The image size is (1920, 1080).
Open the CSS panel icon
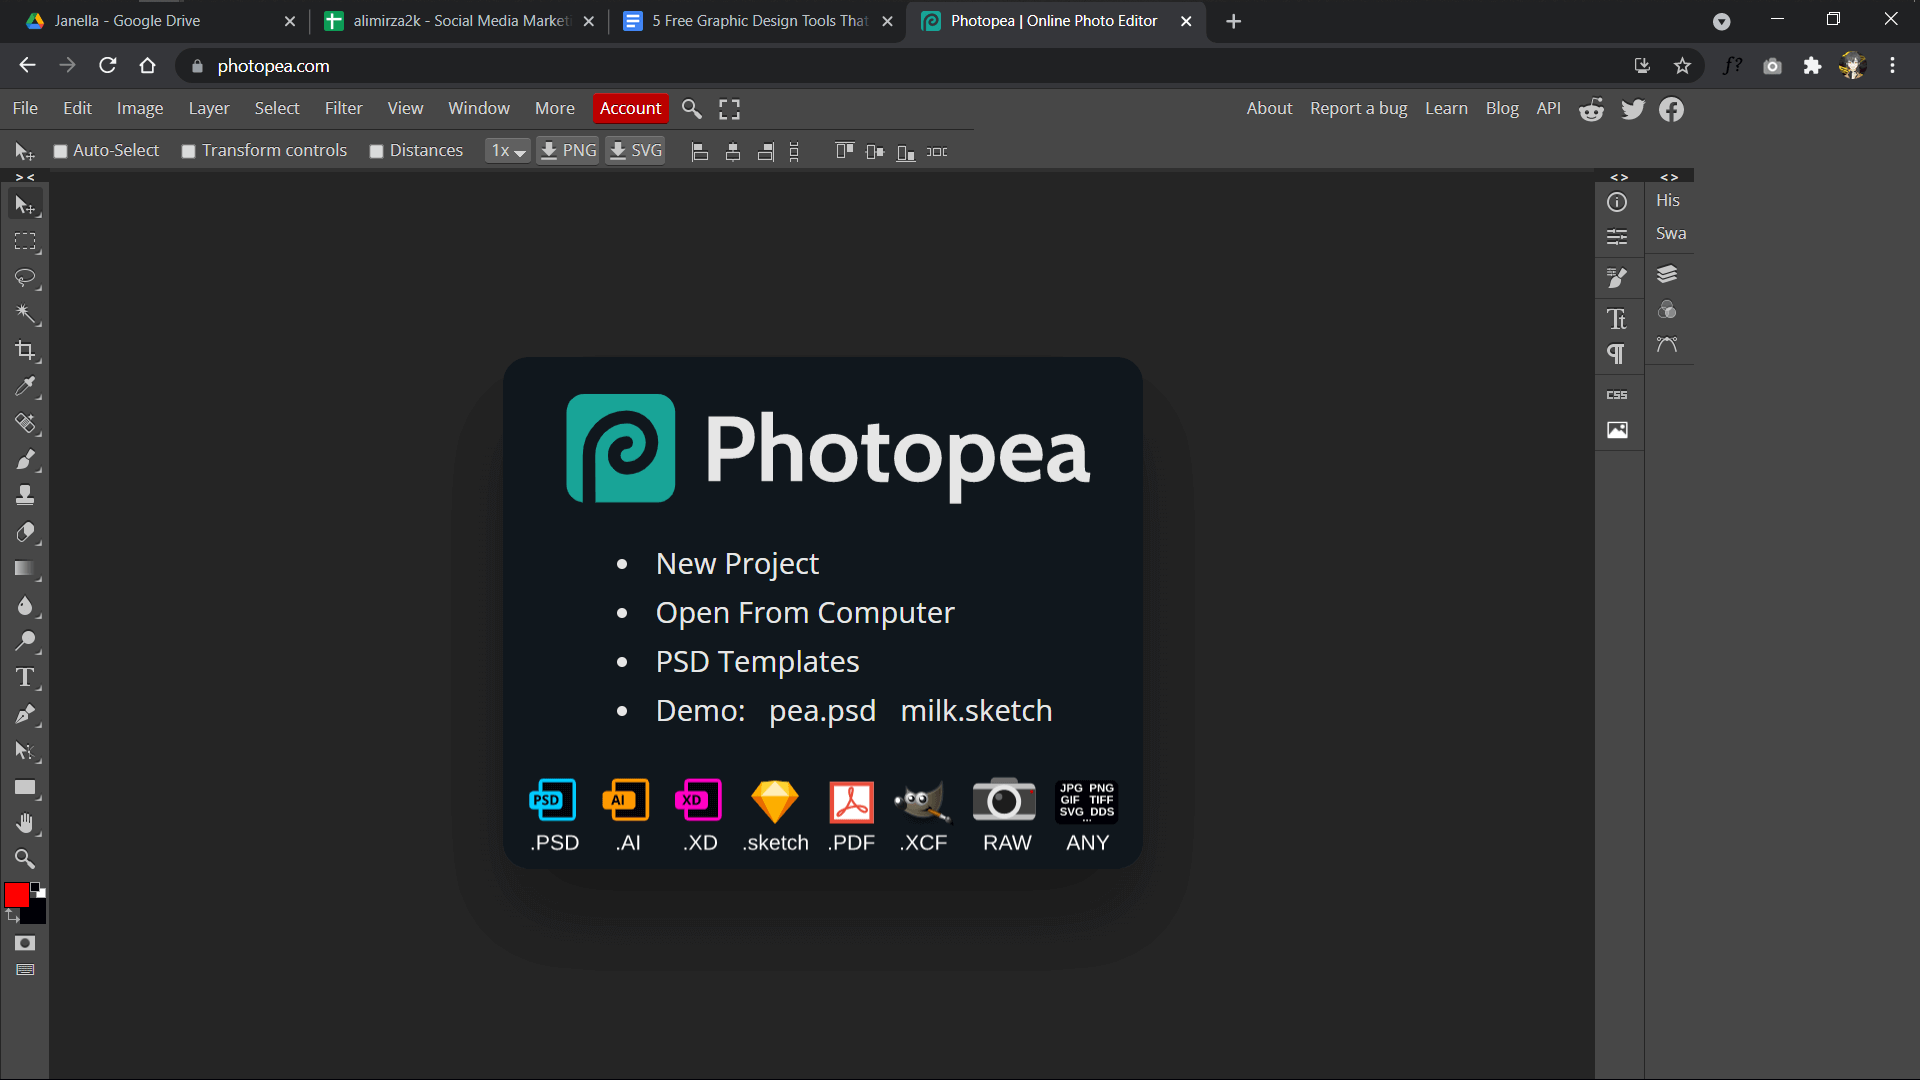(1617, 395)
